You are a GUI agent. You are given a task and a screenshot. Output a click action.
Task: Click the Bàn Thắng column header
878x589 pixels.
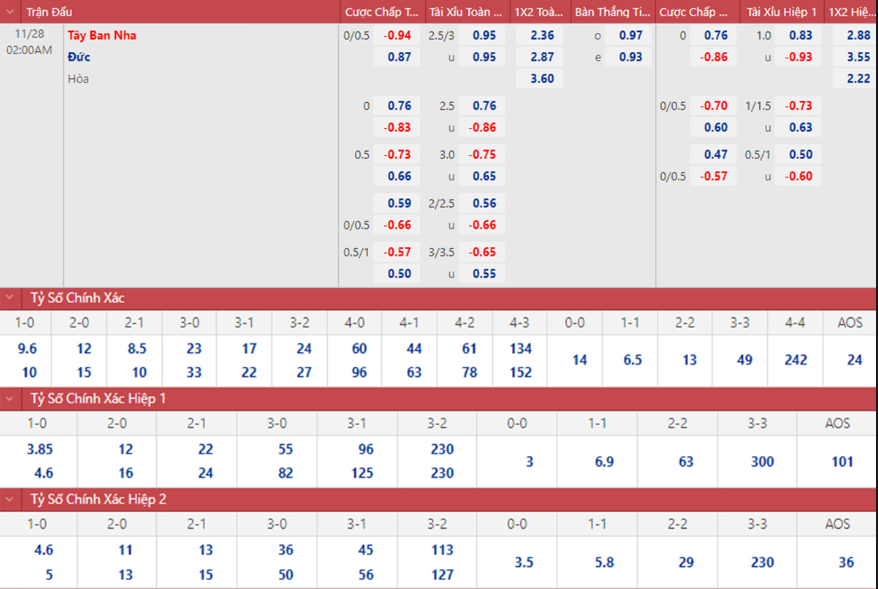coord(610,12)
